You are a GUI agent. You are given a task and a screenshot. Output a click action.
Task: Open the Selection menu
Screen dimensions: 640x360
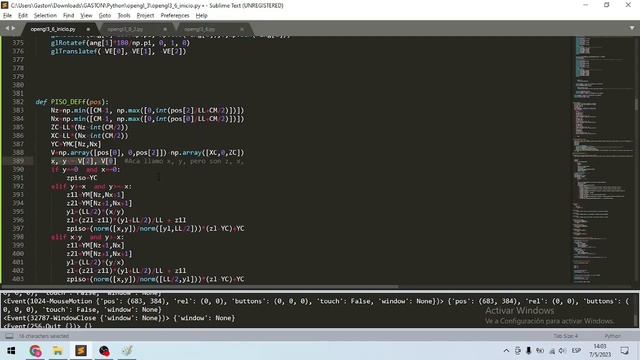pyautogui.click(x=45, y=16)
